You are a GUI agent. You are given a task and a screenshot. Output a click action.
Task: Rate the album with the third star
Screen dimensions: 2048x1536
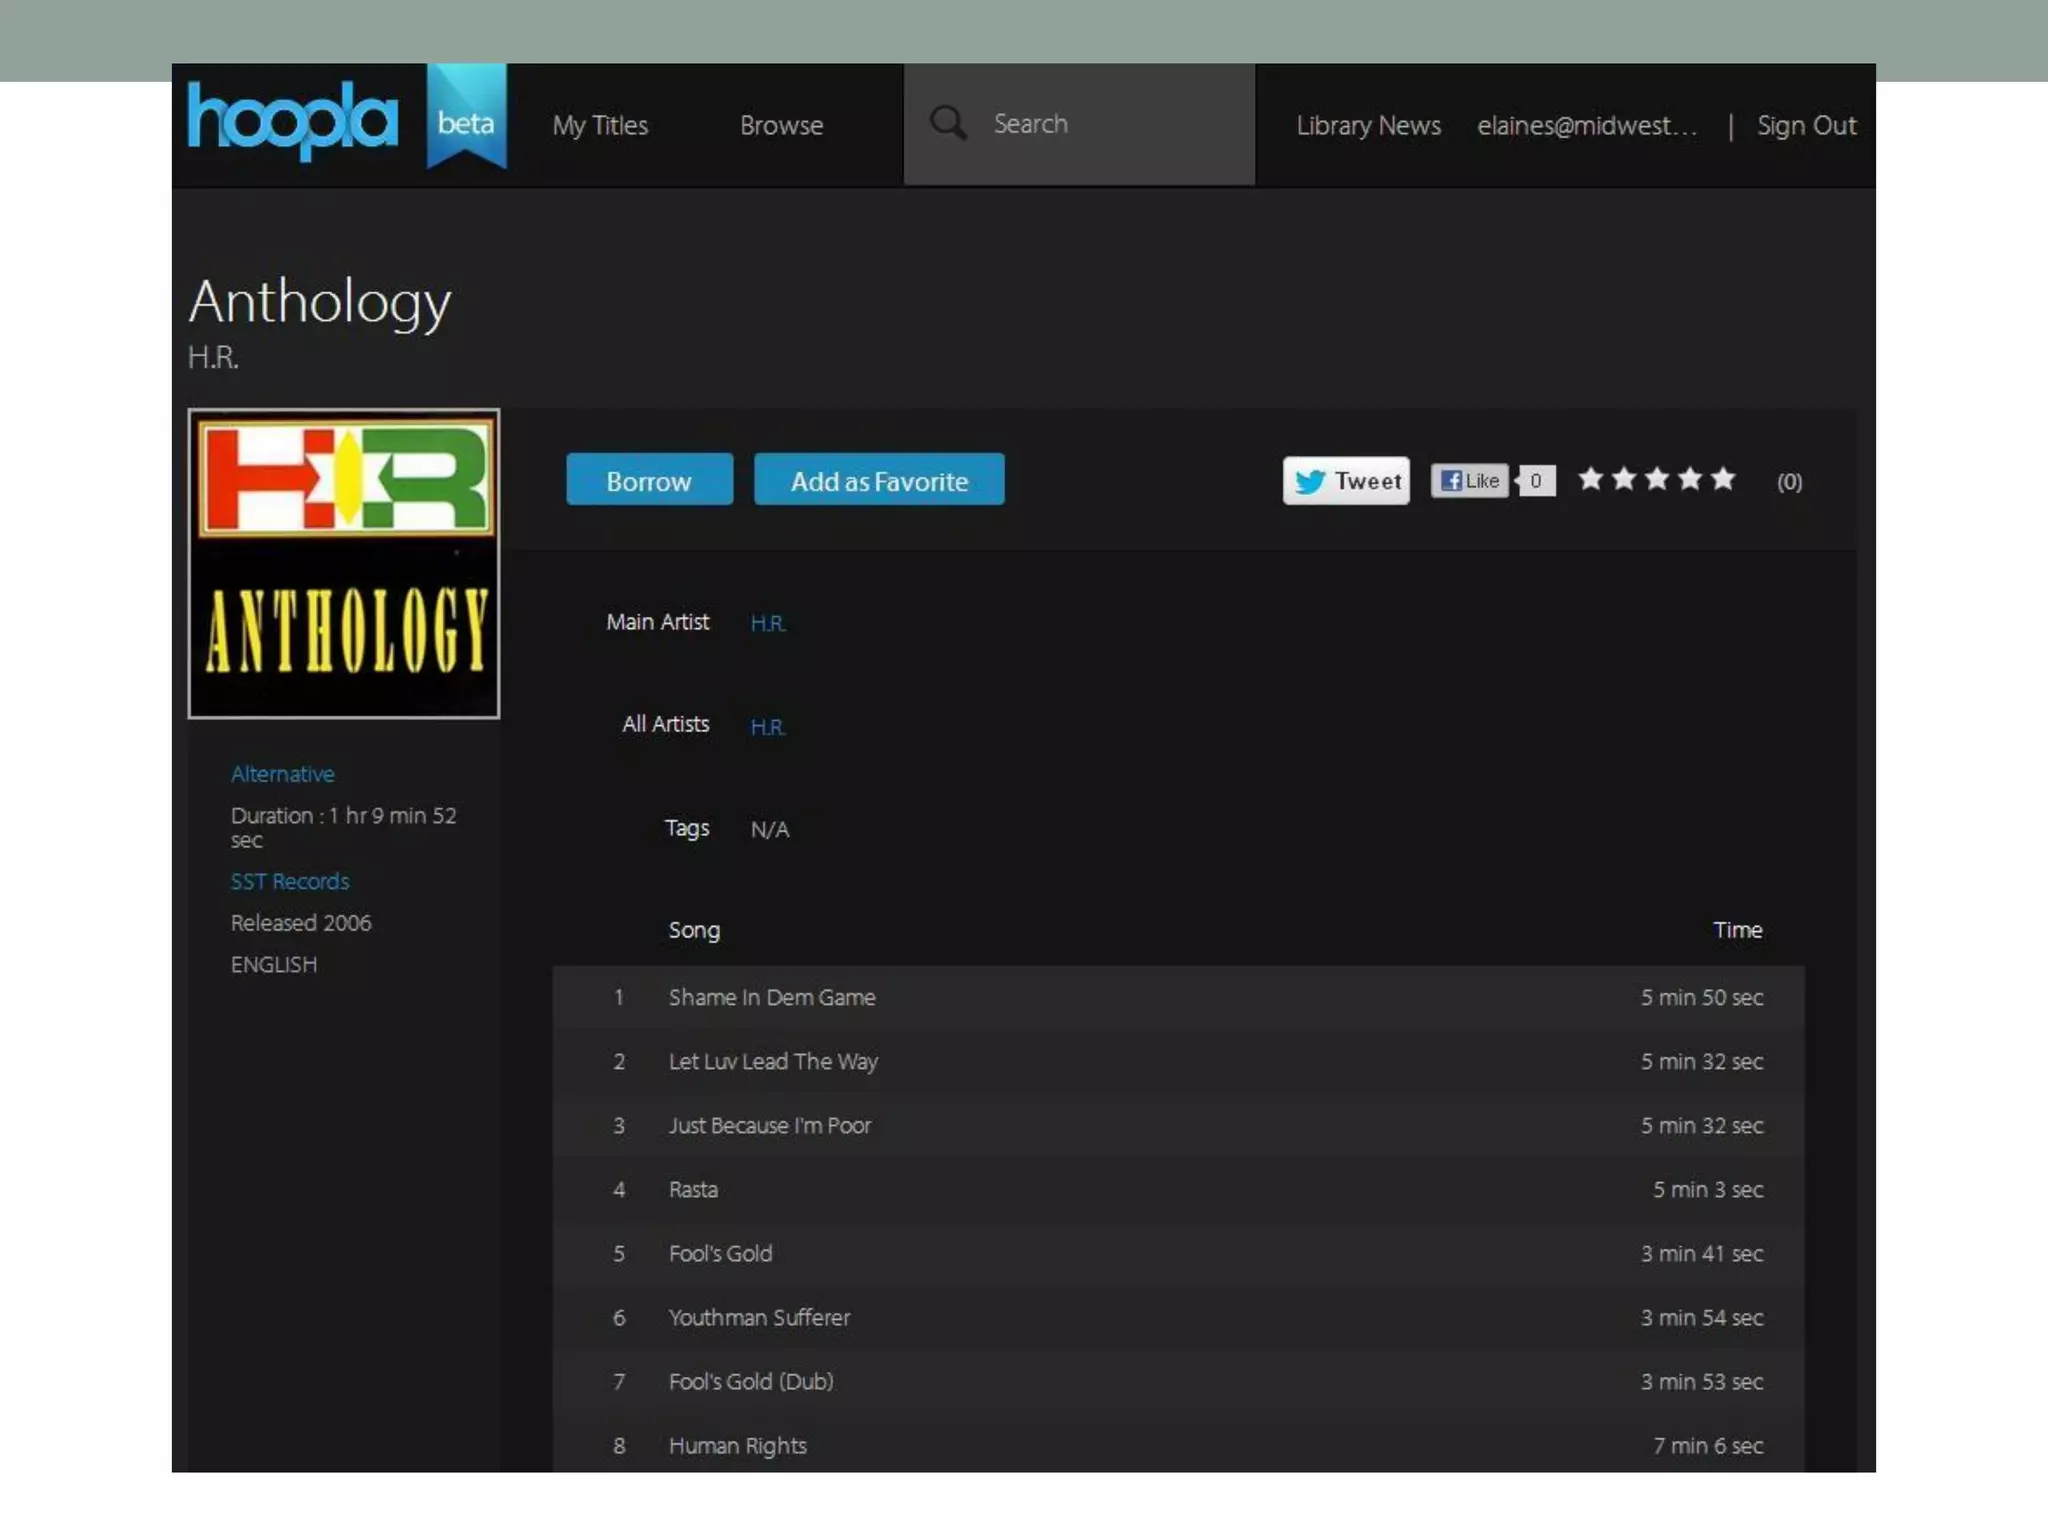(x=1656, y=479)
